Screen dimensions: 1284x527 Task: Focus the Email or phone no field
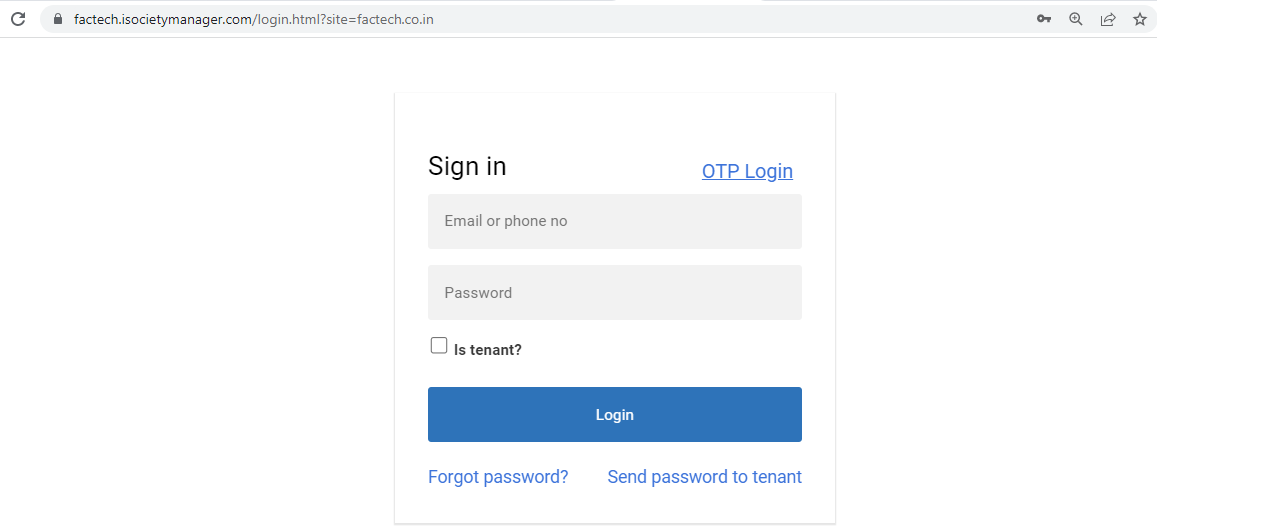[614, 221]
